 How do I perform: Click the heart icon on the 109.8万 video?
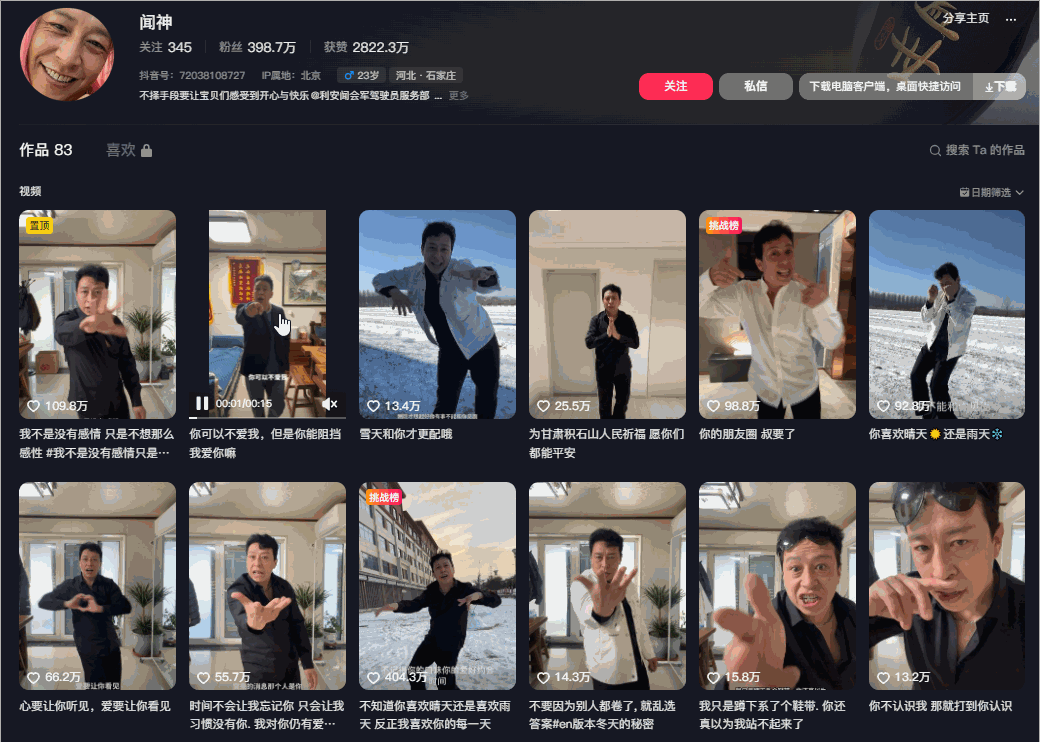(33, 407)
